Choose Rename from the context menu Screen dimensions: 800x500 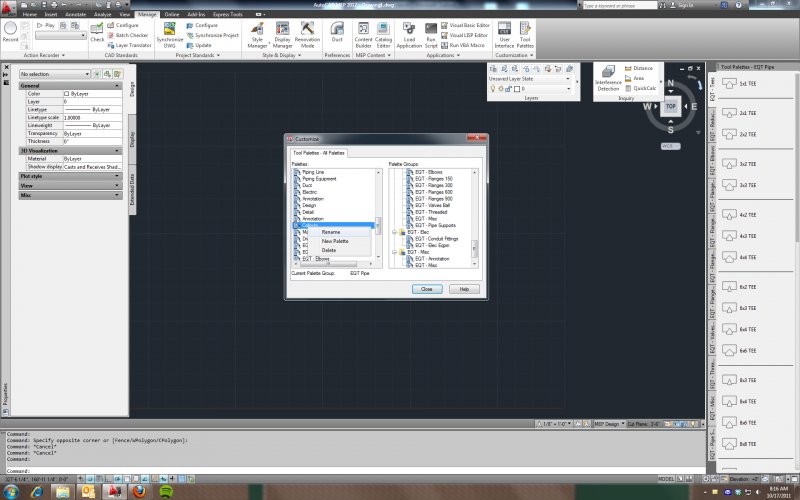pyautogui.click(x=331, y=232)
